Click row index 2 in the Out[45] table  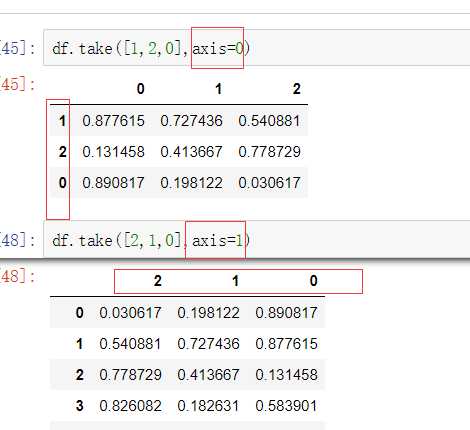point(62,152)
